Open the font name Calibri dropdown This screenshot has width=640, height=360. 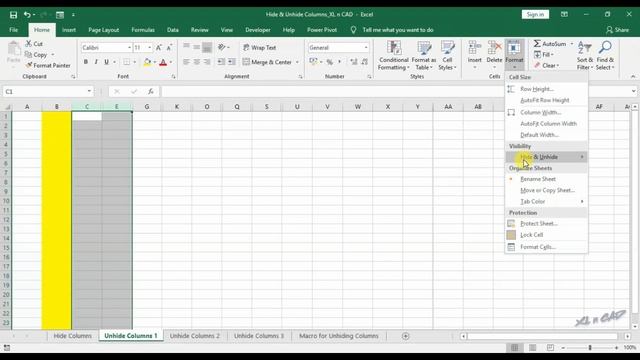click(x=129, y=48)
